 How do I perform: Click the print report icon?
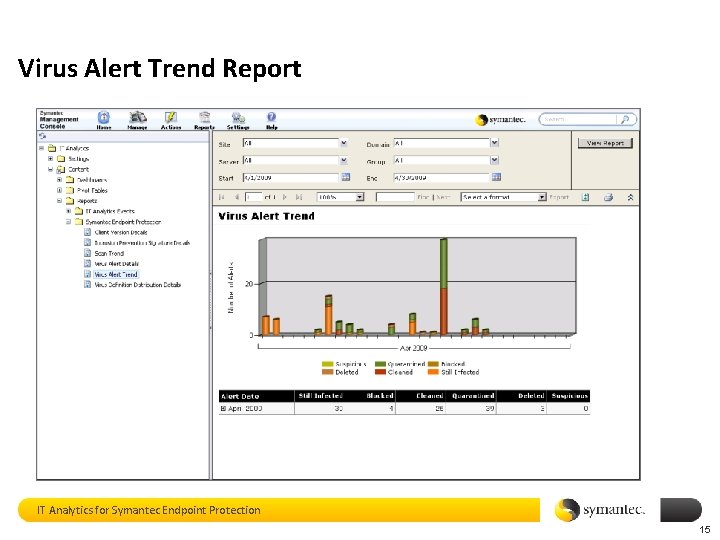[608, 197]
